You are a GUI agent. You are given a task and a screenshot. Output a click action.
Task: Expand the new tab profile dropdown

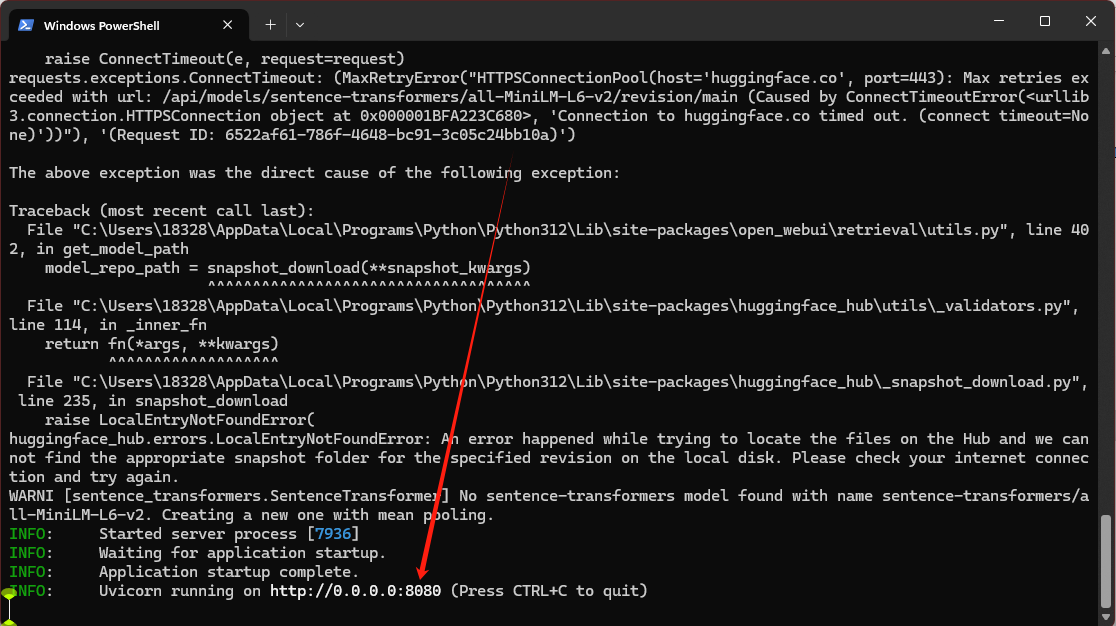pyautogui.click(x=299, y=24)
